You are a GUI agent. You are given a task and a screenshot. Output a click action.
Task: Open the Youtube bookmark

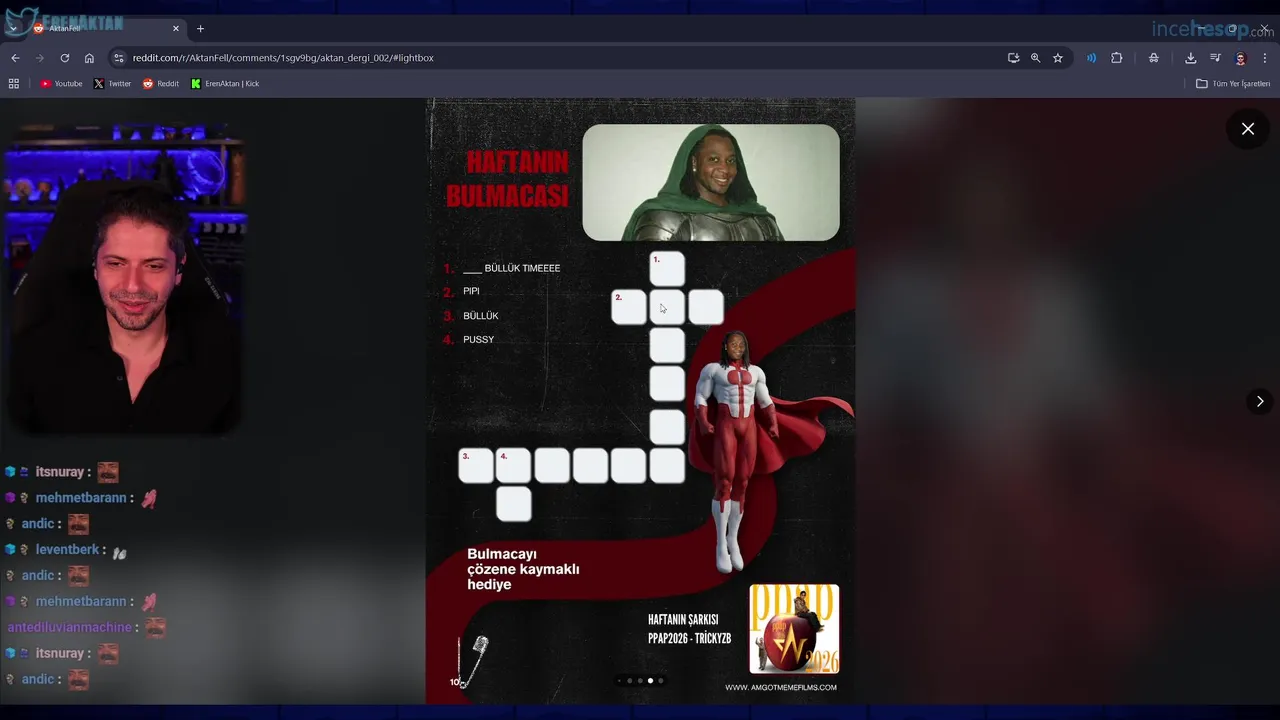[x=61, y=84]
